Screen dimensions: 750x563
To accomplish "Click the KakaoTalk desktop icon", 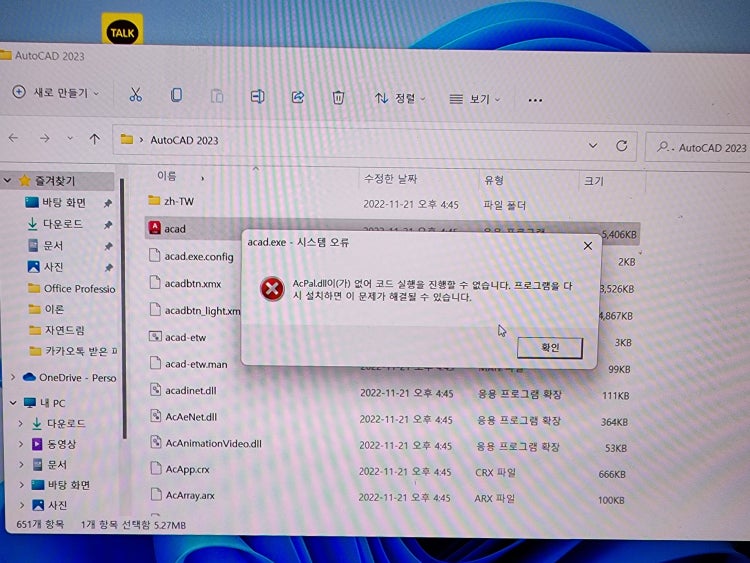I will point(122,30).
